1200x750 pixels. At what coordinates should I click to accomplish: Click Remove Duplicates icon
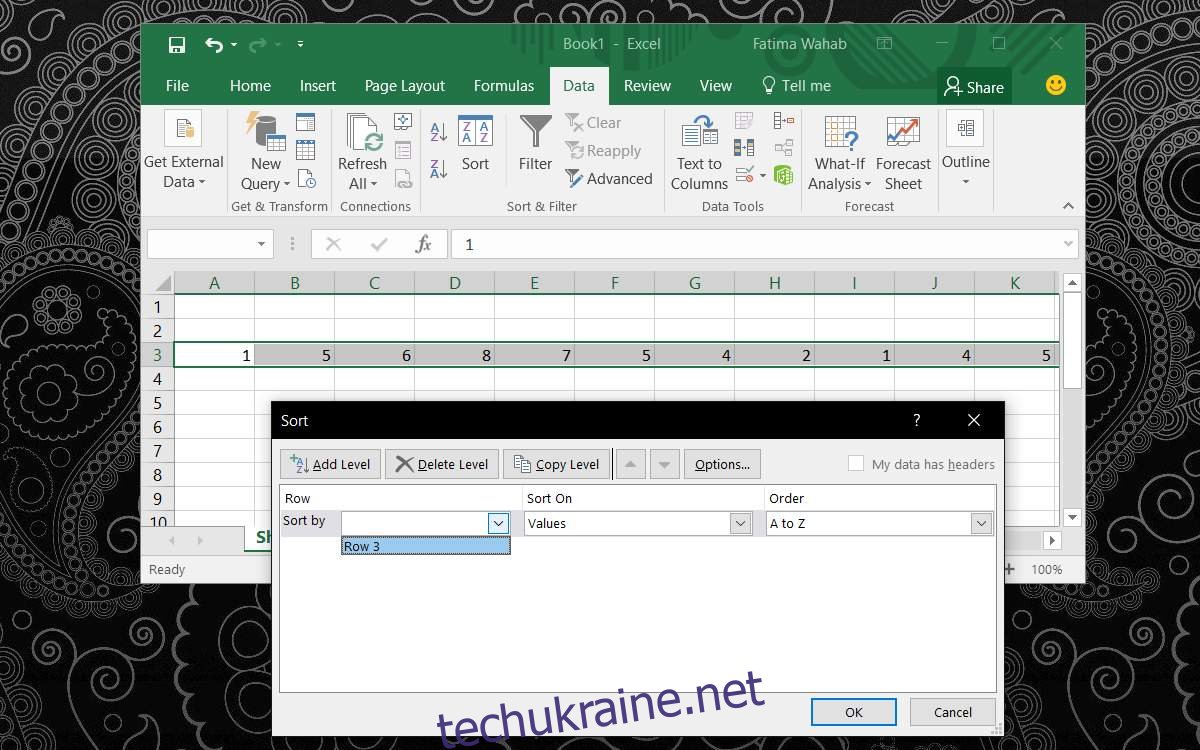pos(744,148)
